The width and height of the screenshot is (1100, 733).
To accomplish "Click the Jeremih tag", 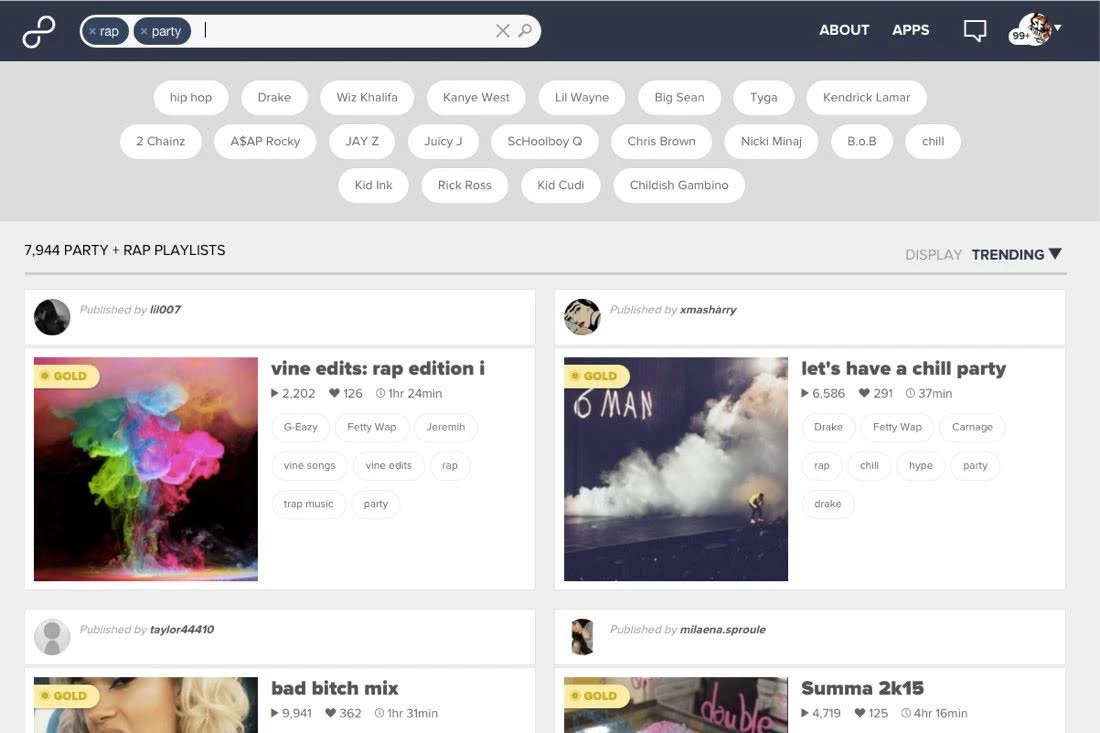I will (445, 427).
